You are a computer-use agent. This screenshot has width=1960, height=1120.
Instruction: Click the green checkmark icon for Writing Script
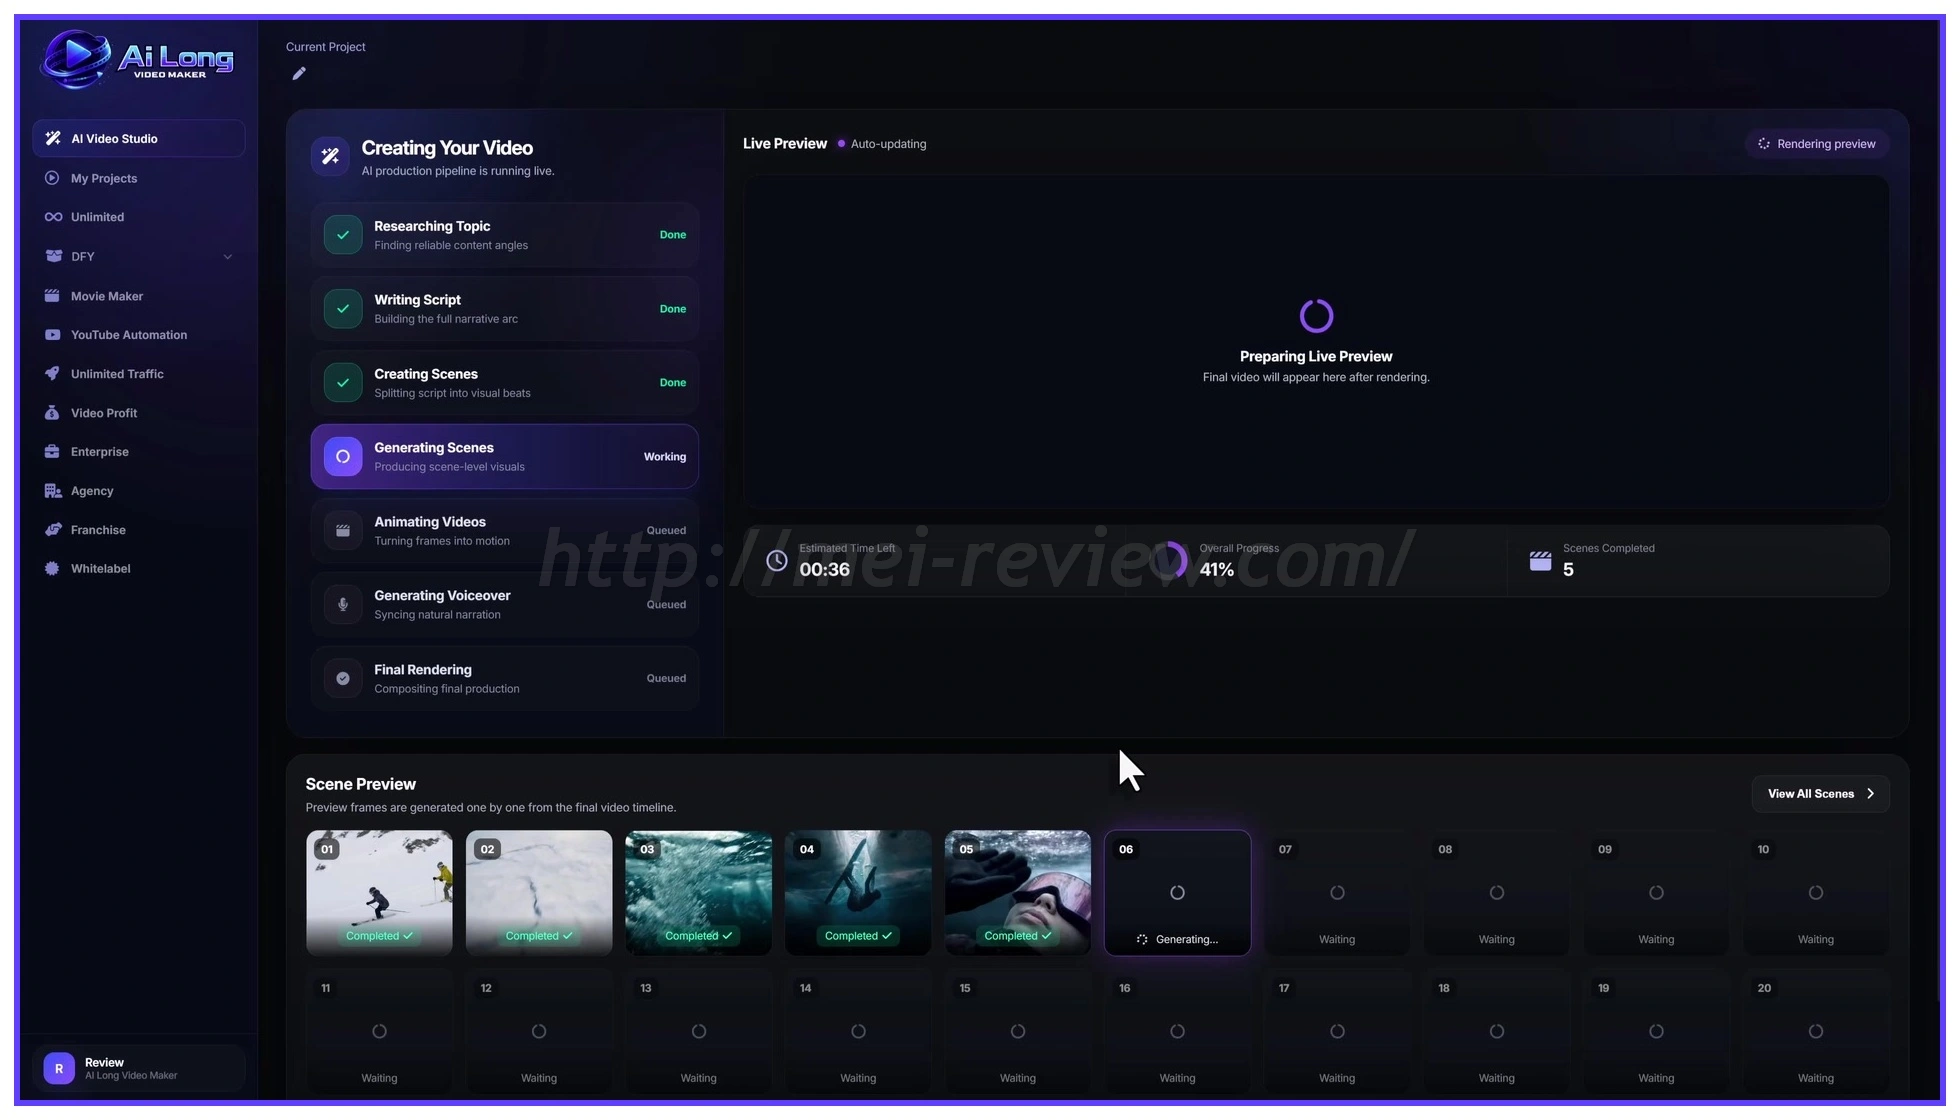pos(343,309)
